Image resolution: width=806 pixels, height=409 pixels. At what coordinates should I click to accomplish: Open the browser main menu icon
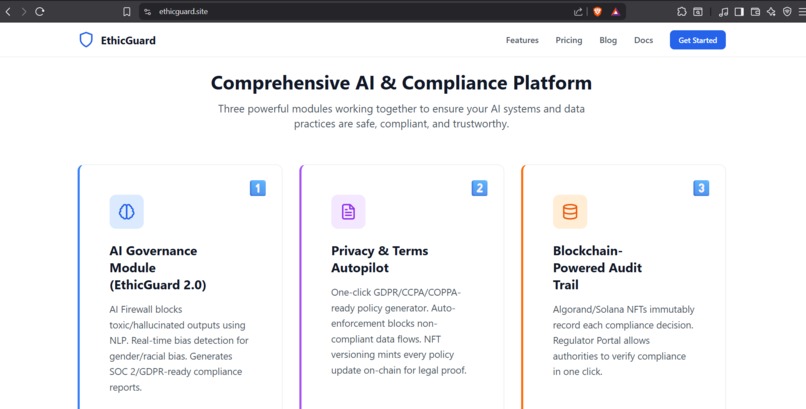click(x=802, y=11)
